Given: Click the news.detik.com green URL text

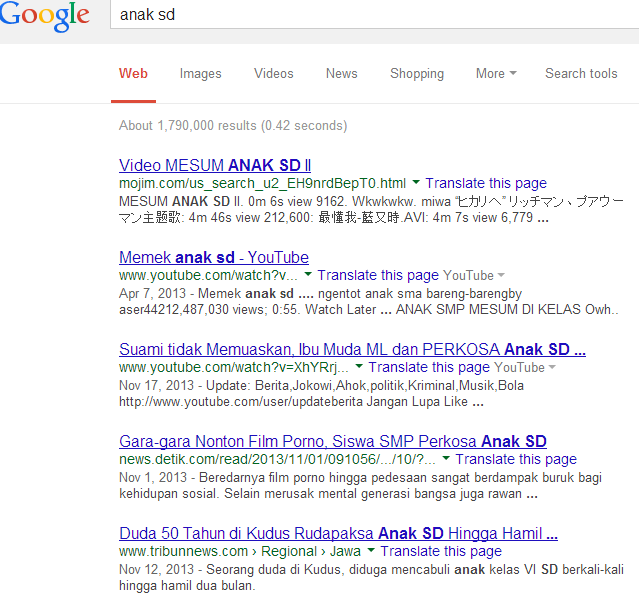Looking at the screenshot, I should (x=277, y=459).
